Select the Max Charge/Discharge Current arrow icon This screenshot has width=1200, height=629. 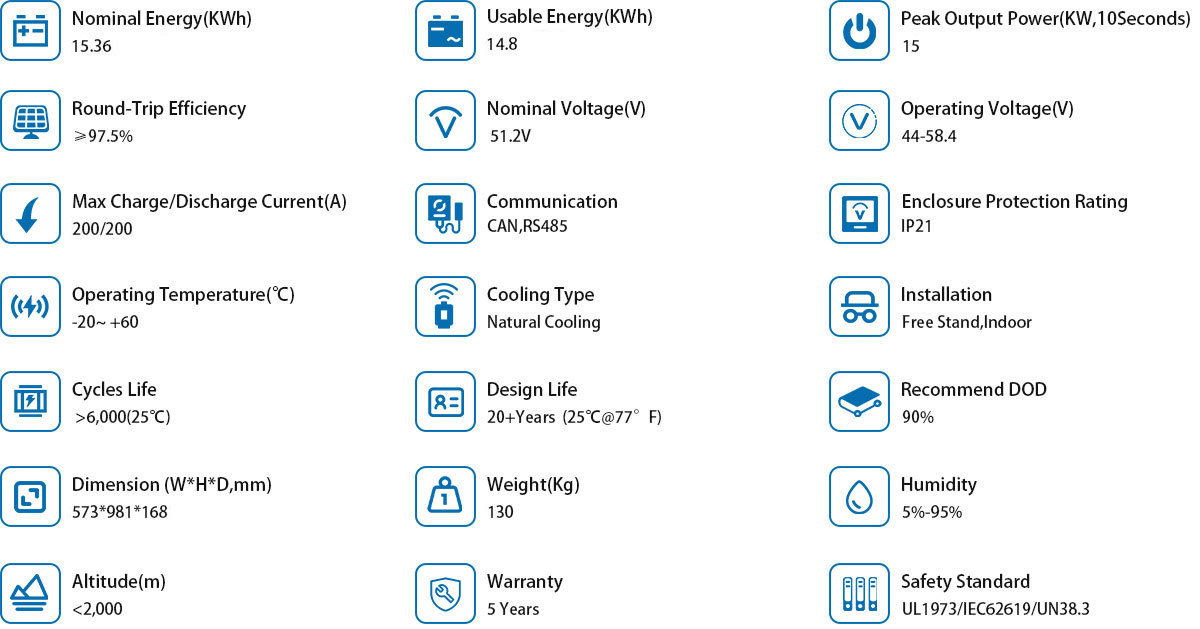click(x=30, y=213)
